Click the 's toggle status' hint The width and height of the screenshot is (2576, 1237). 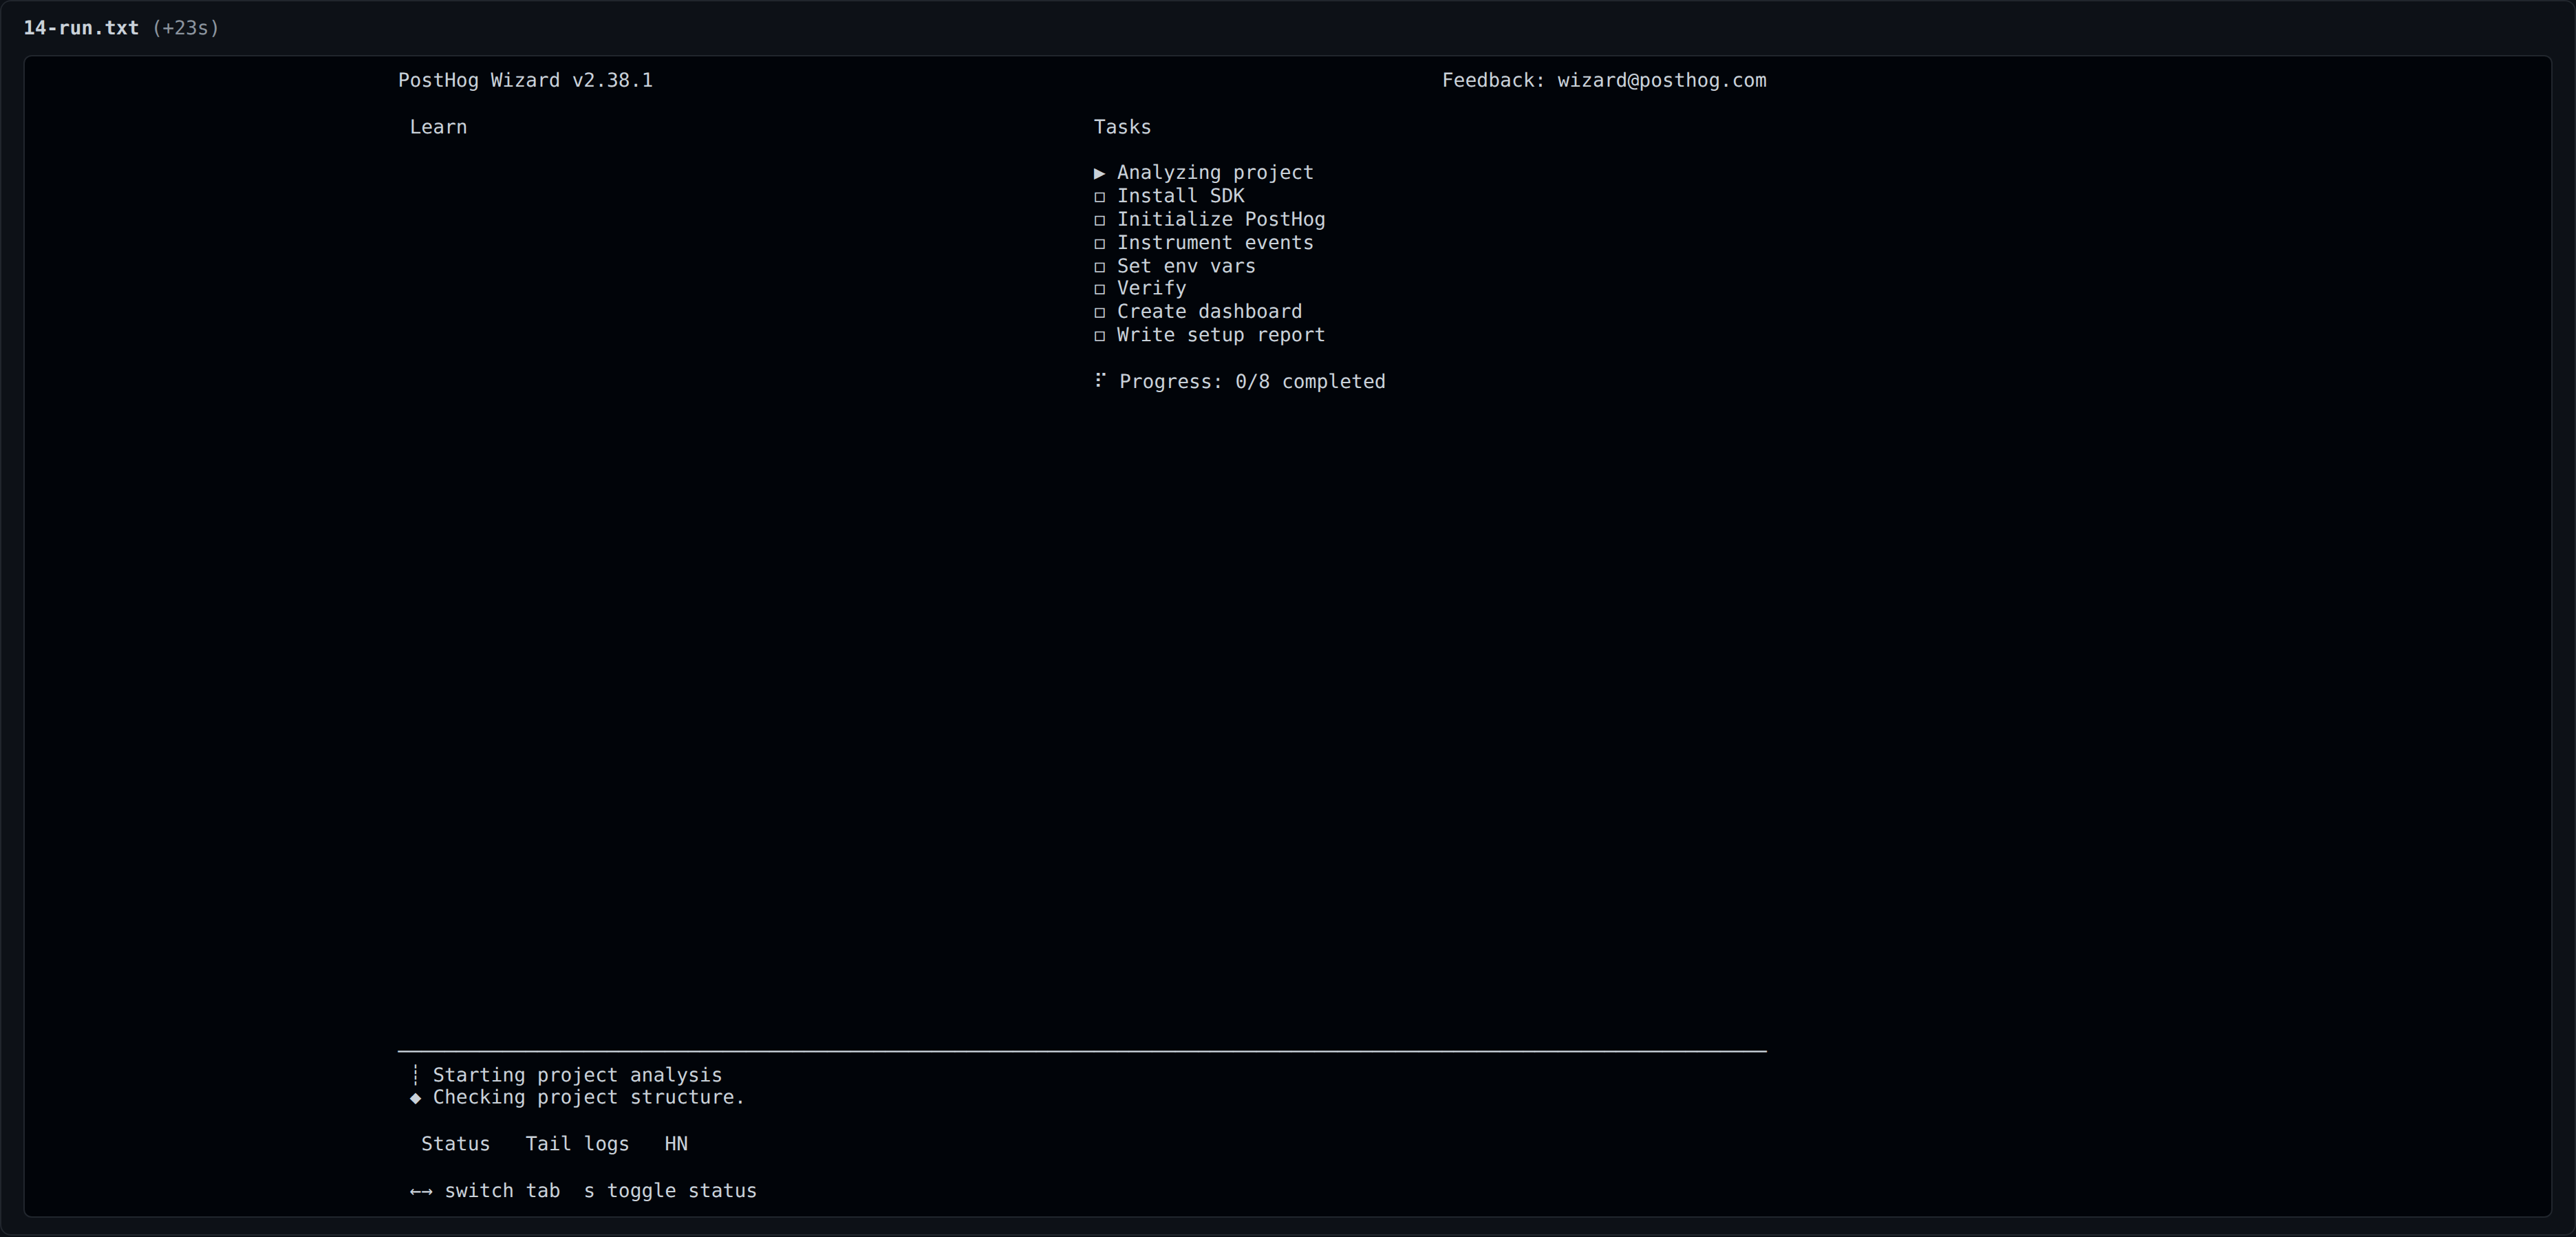click(x=670, y=1191)
